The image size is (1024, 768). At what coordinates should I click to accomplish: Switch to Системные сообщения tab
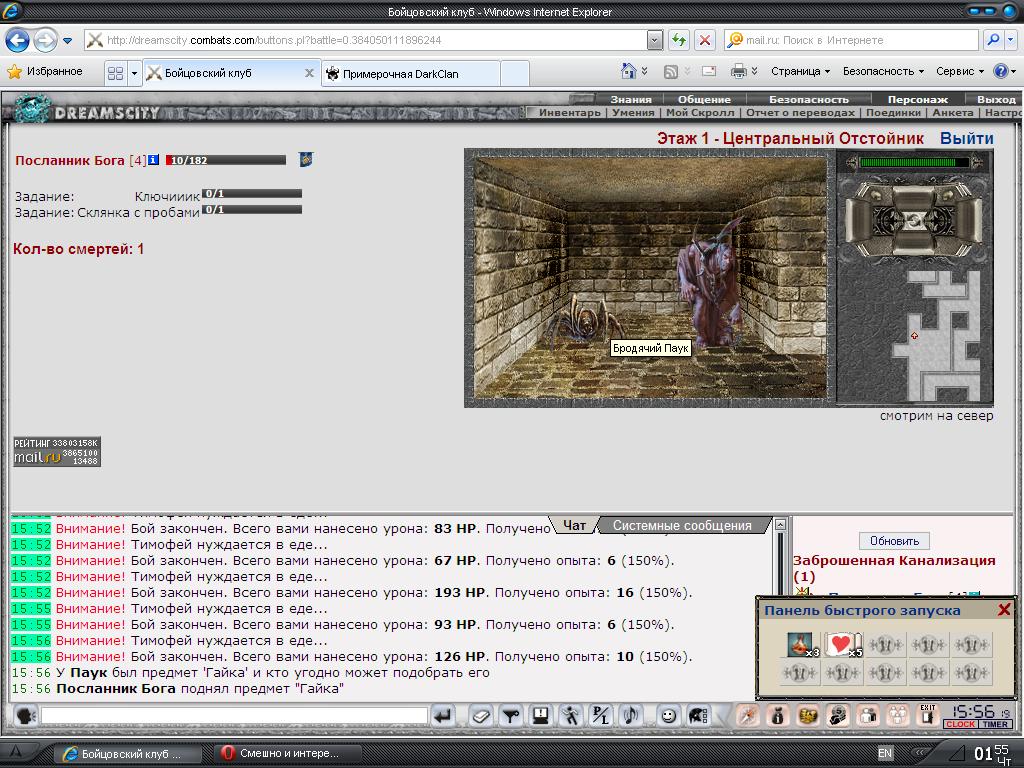click(682, 526)
